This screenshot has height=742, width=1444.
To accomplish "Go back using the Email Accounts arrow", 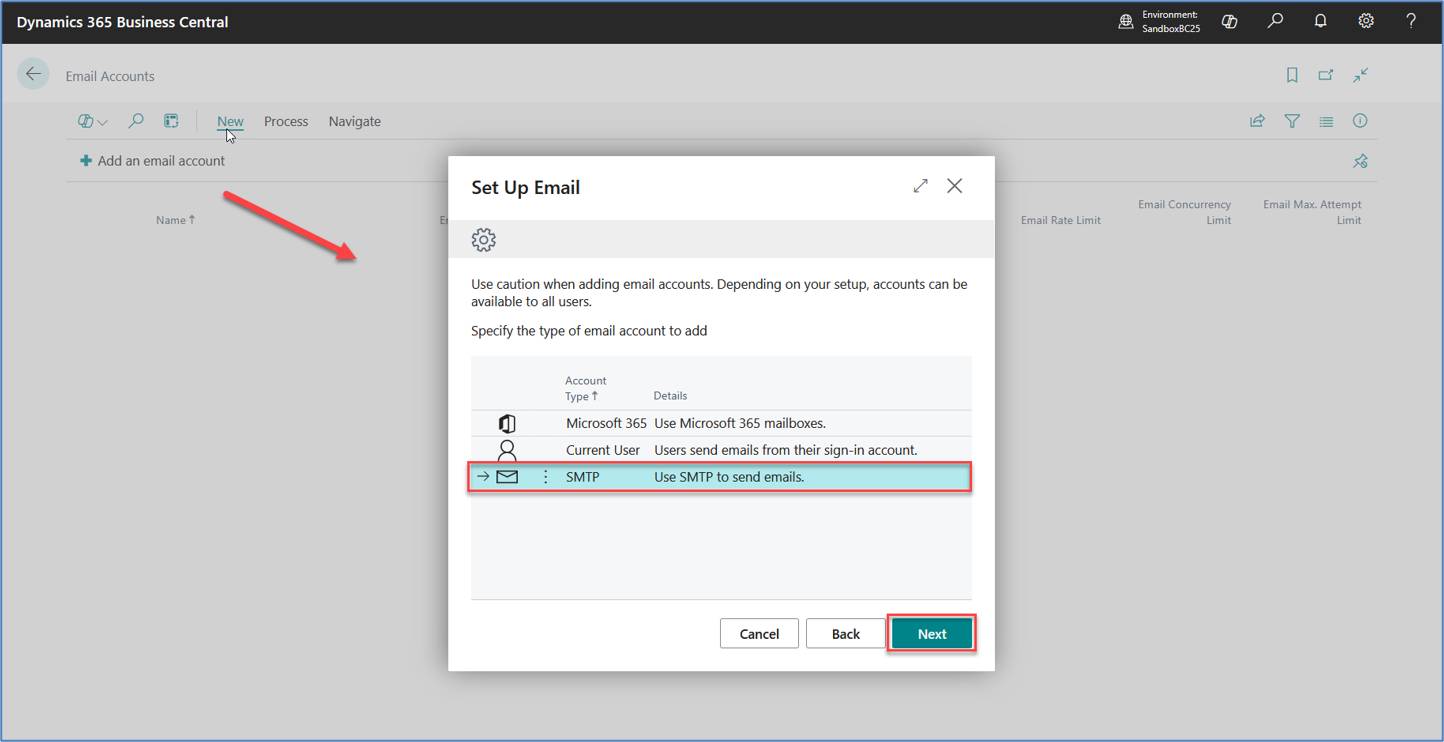I will pos(33,74).
